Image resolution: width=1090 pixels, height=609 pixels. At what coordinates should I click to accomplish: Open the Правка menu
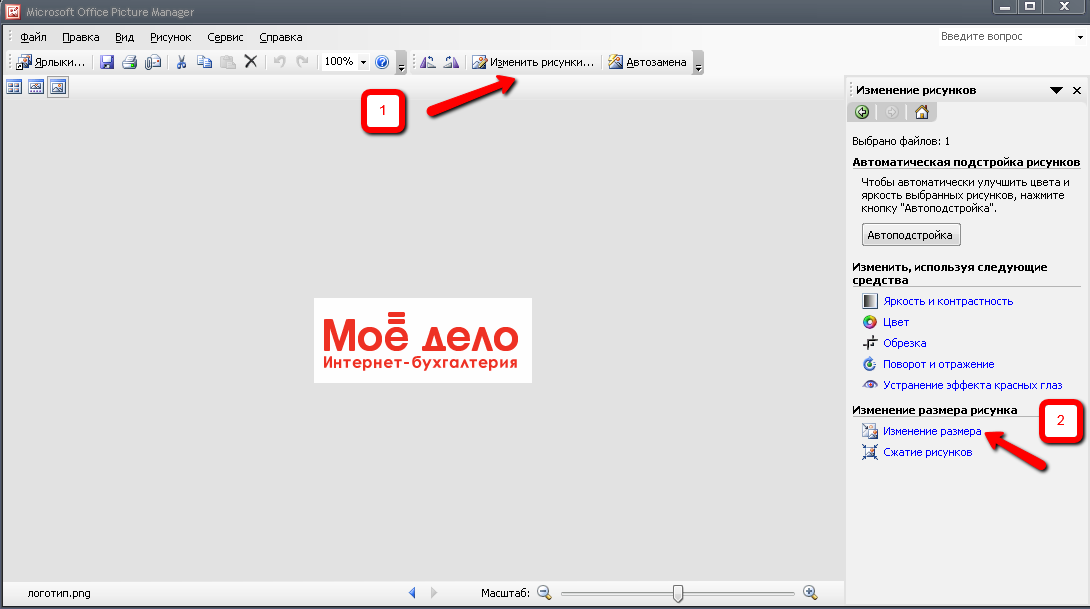[x=81, y=37]
